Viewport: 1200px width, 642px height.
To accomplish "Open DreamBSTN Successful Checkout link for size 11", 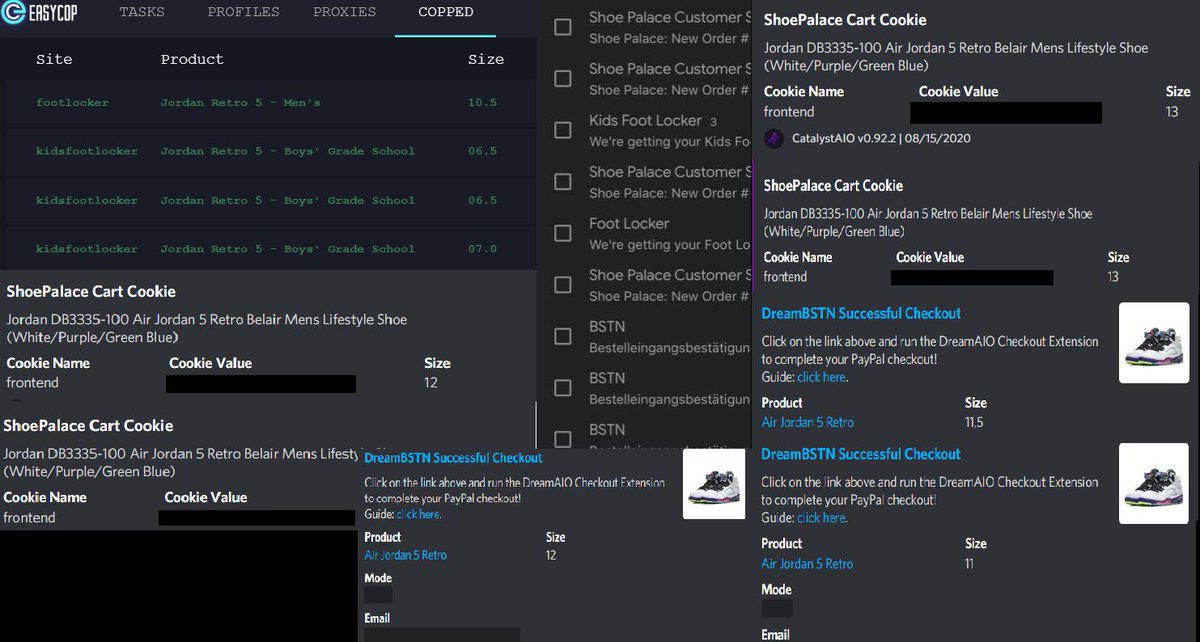I will (861, 454).
